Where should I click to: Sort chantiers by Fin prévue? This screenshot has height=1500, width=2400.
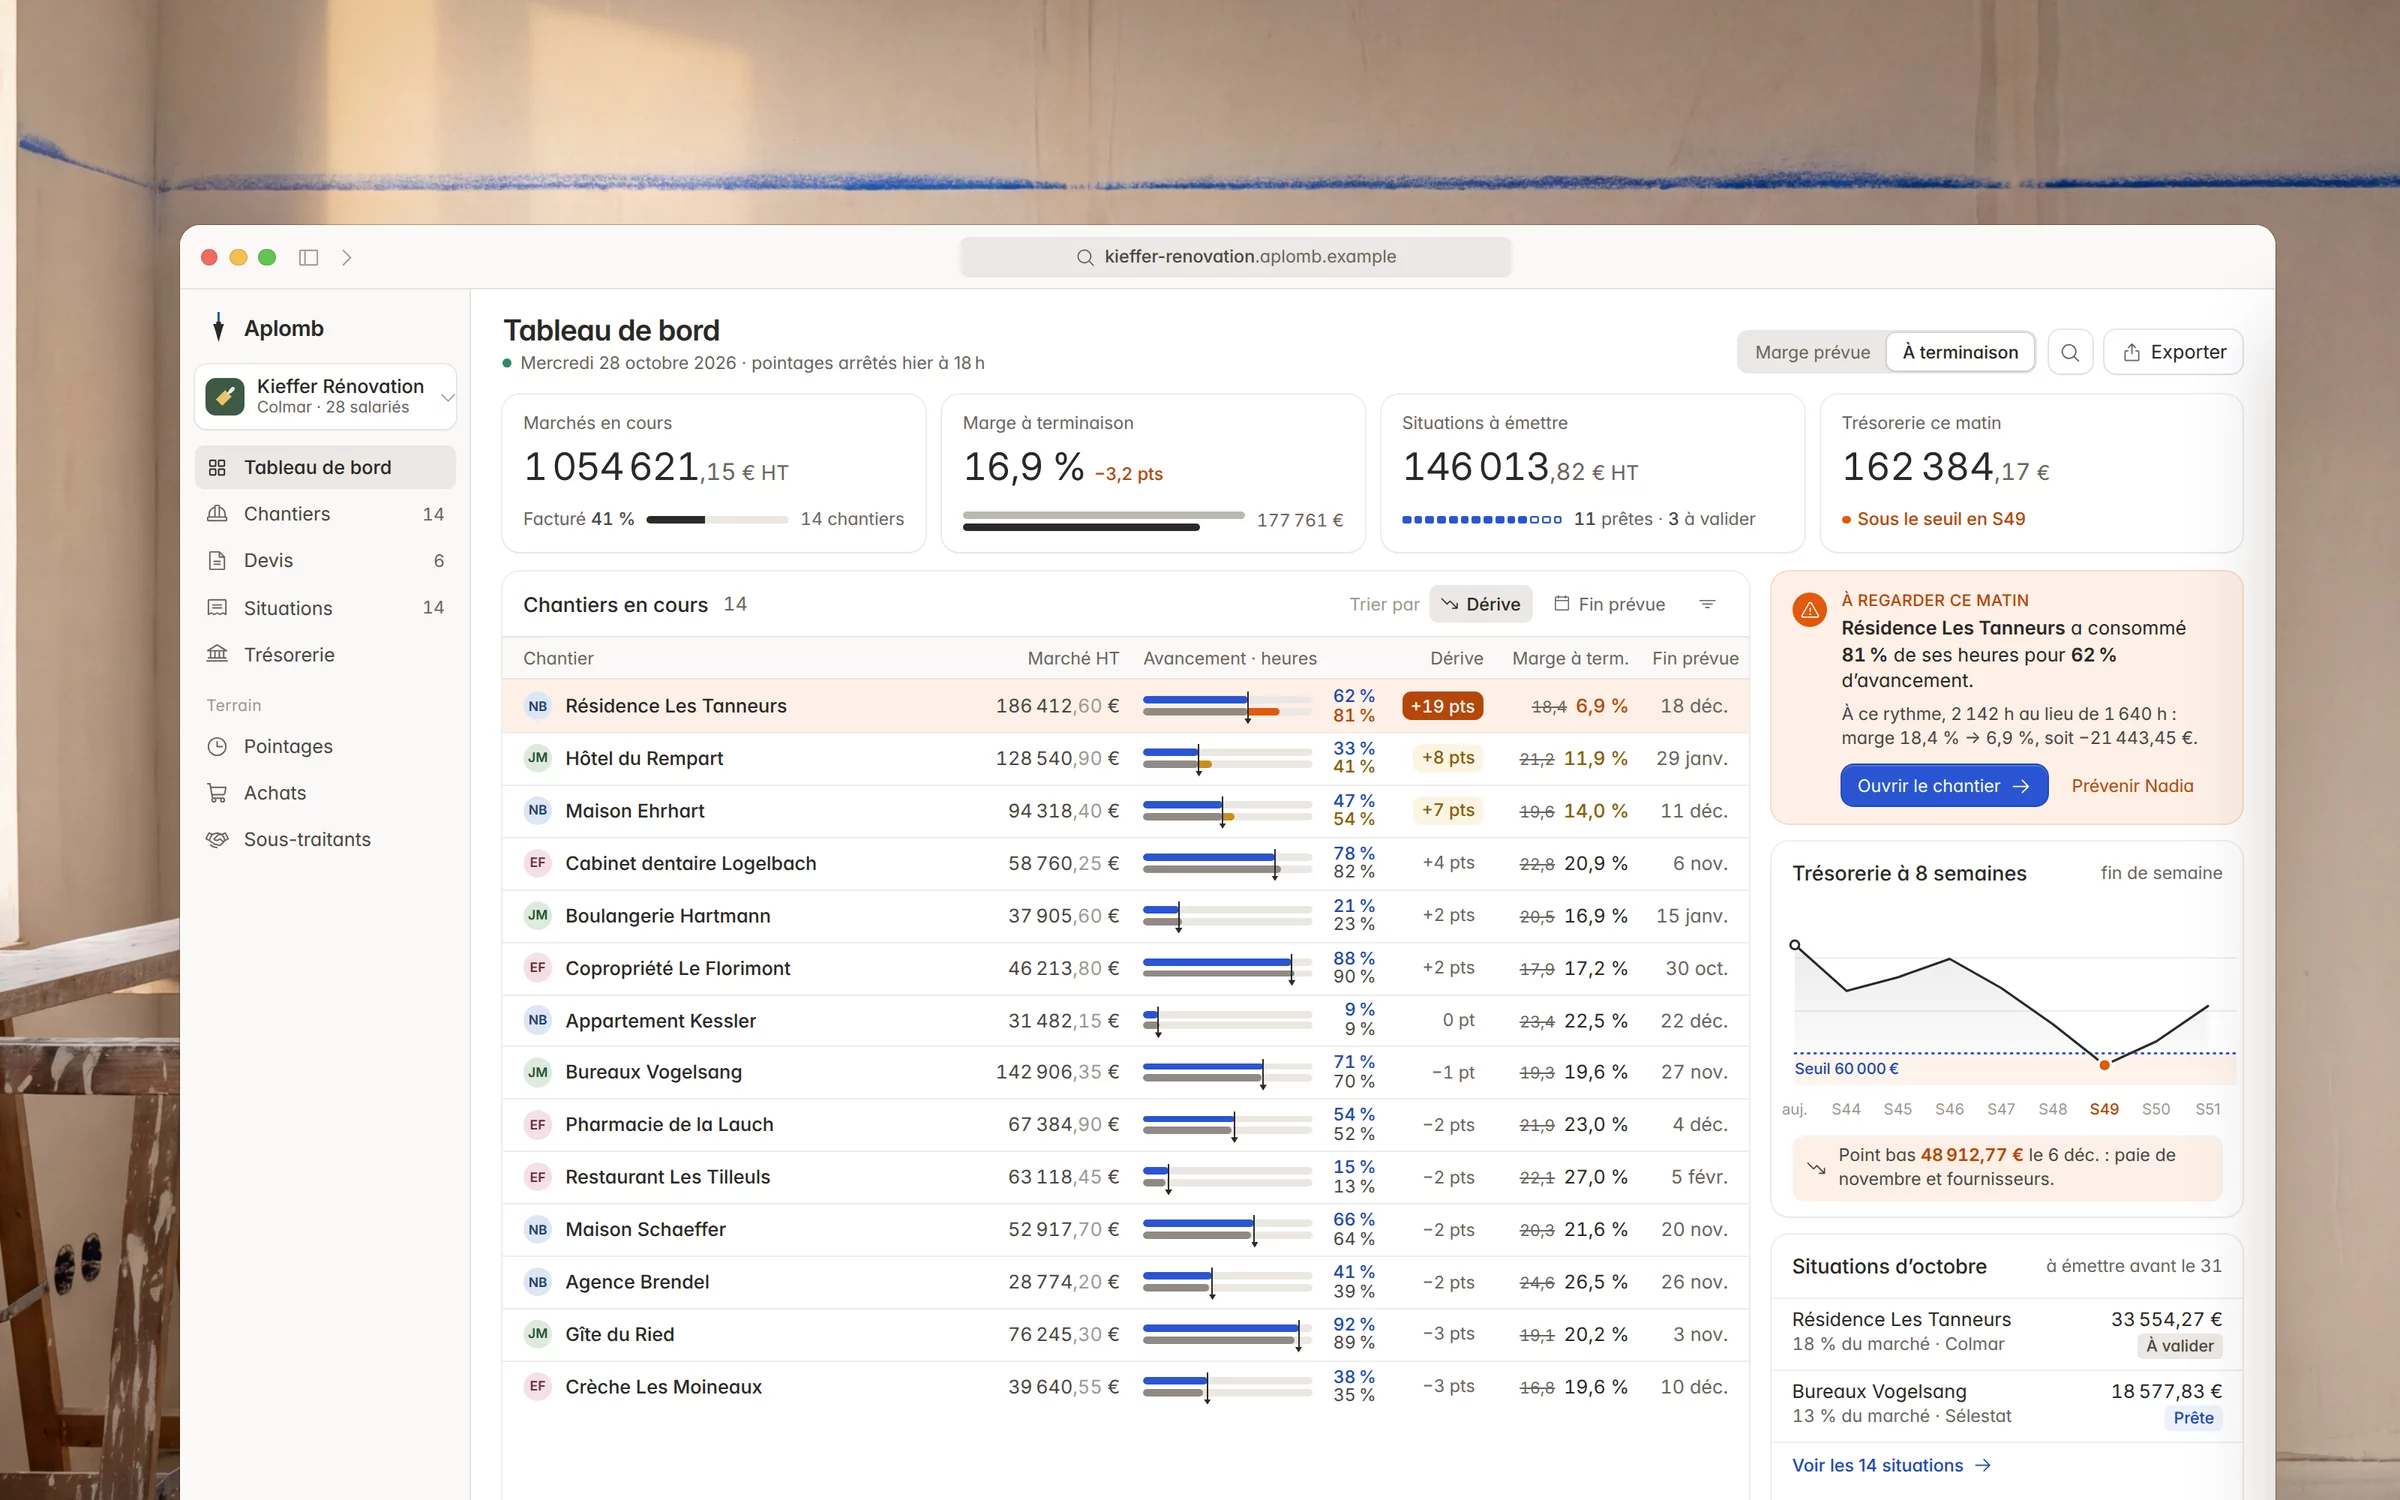(x=1609, y=604)
